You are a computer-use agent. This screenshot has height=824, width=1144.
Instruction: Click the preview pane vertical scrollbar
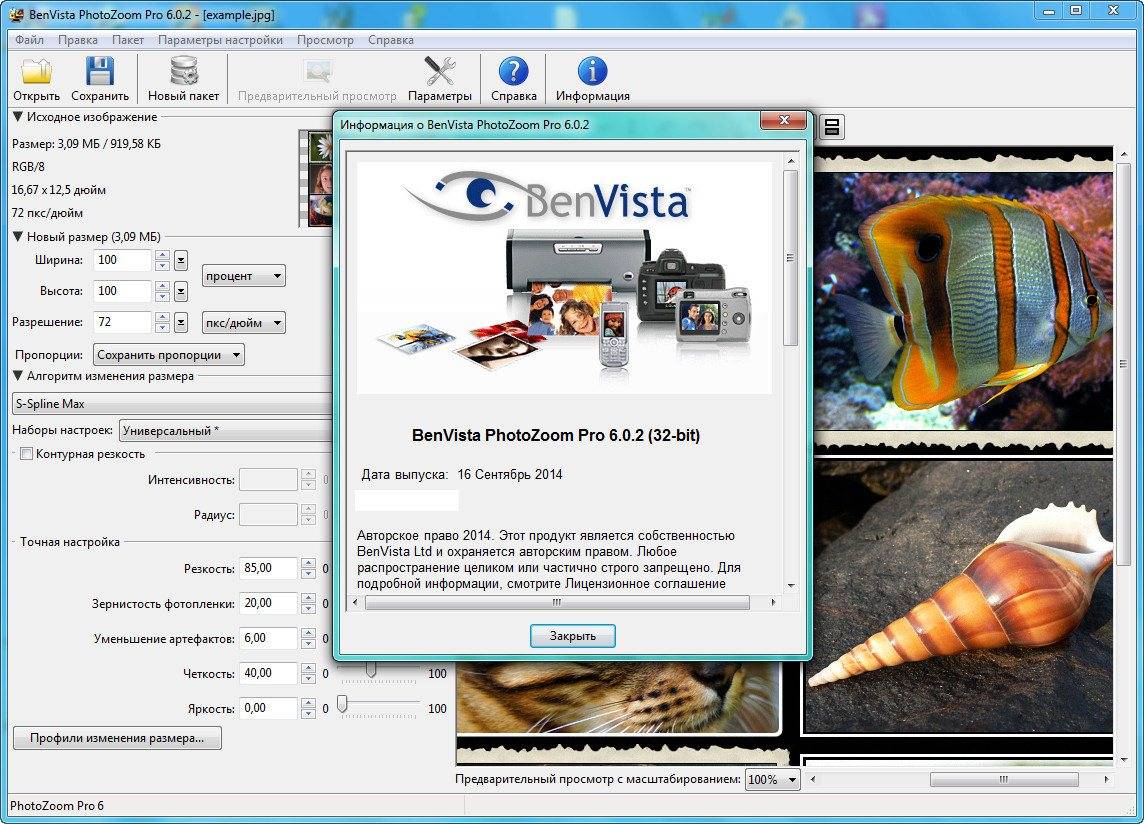[x=1123, y=363]
